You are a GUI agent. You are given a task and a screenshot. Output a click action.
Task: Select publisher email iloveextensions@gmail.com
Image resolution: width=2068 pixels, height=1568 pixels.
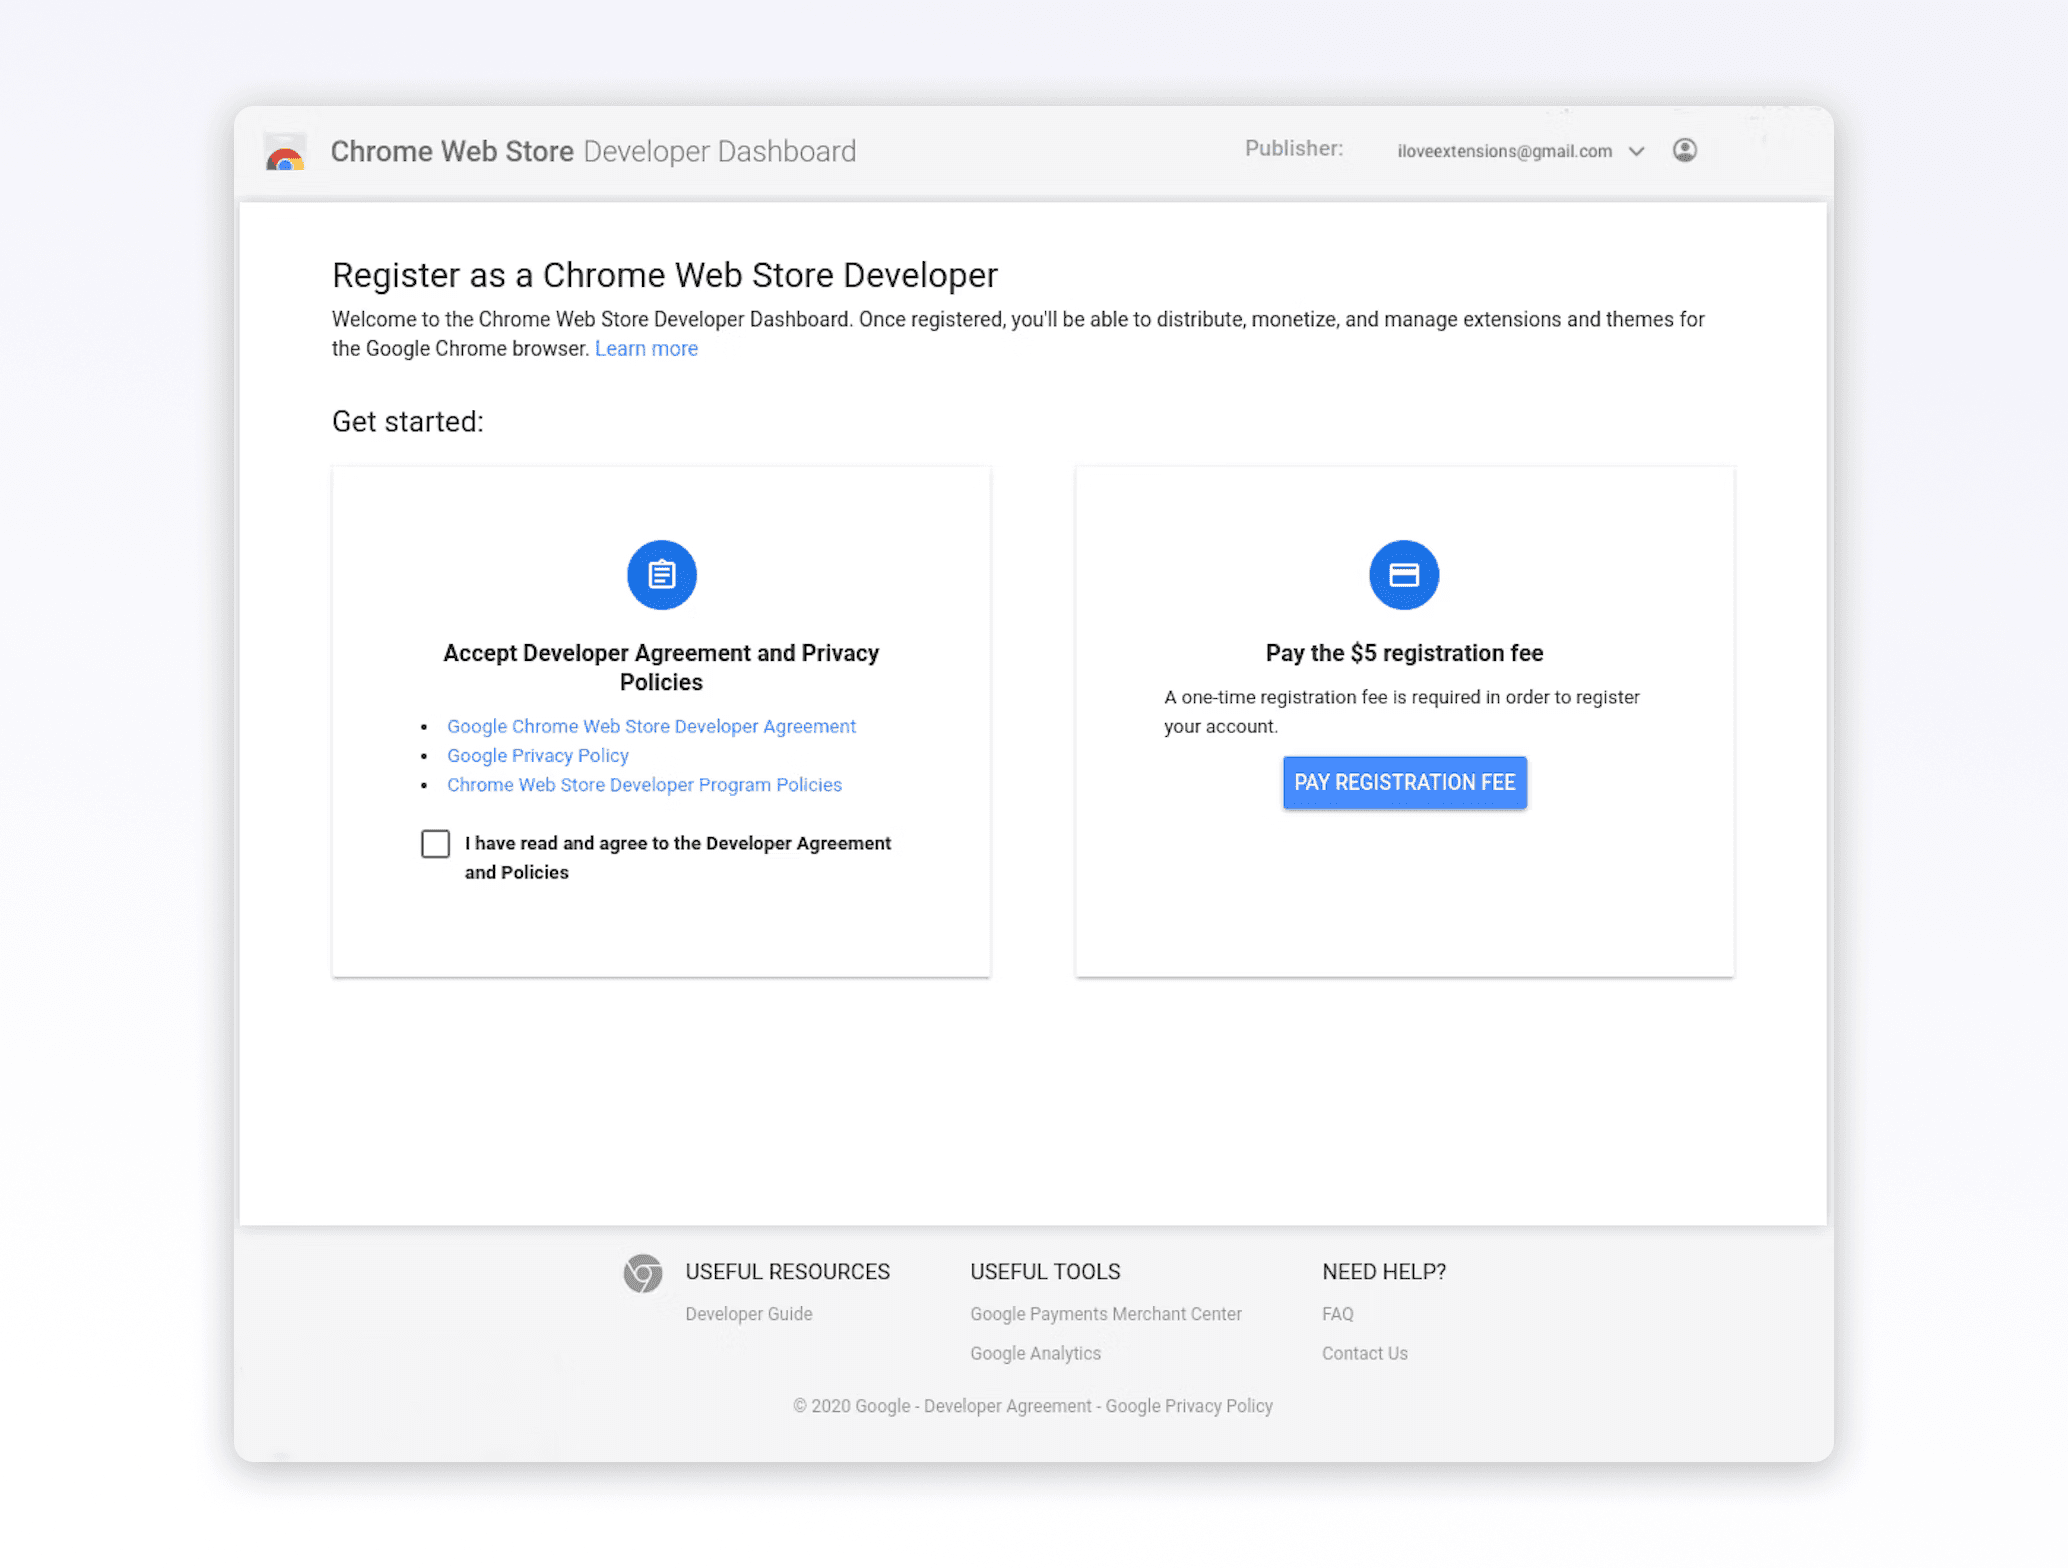coord(1505,151)
